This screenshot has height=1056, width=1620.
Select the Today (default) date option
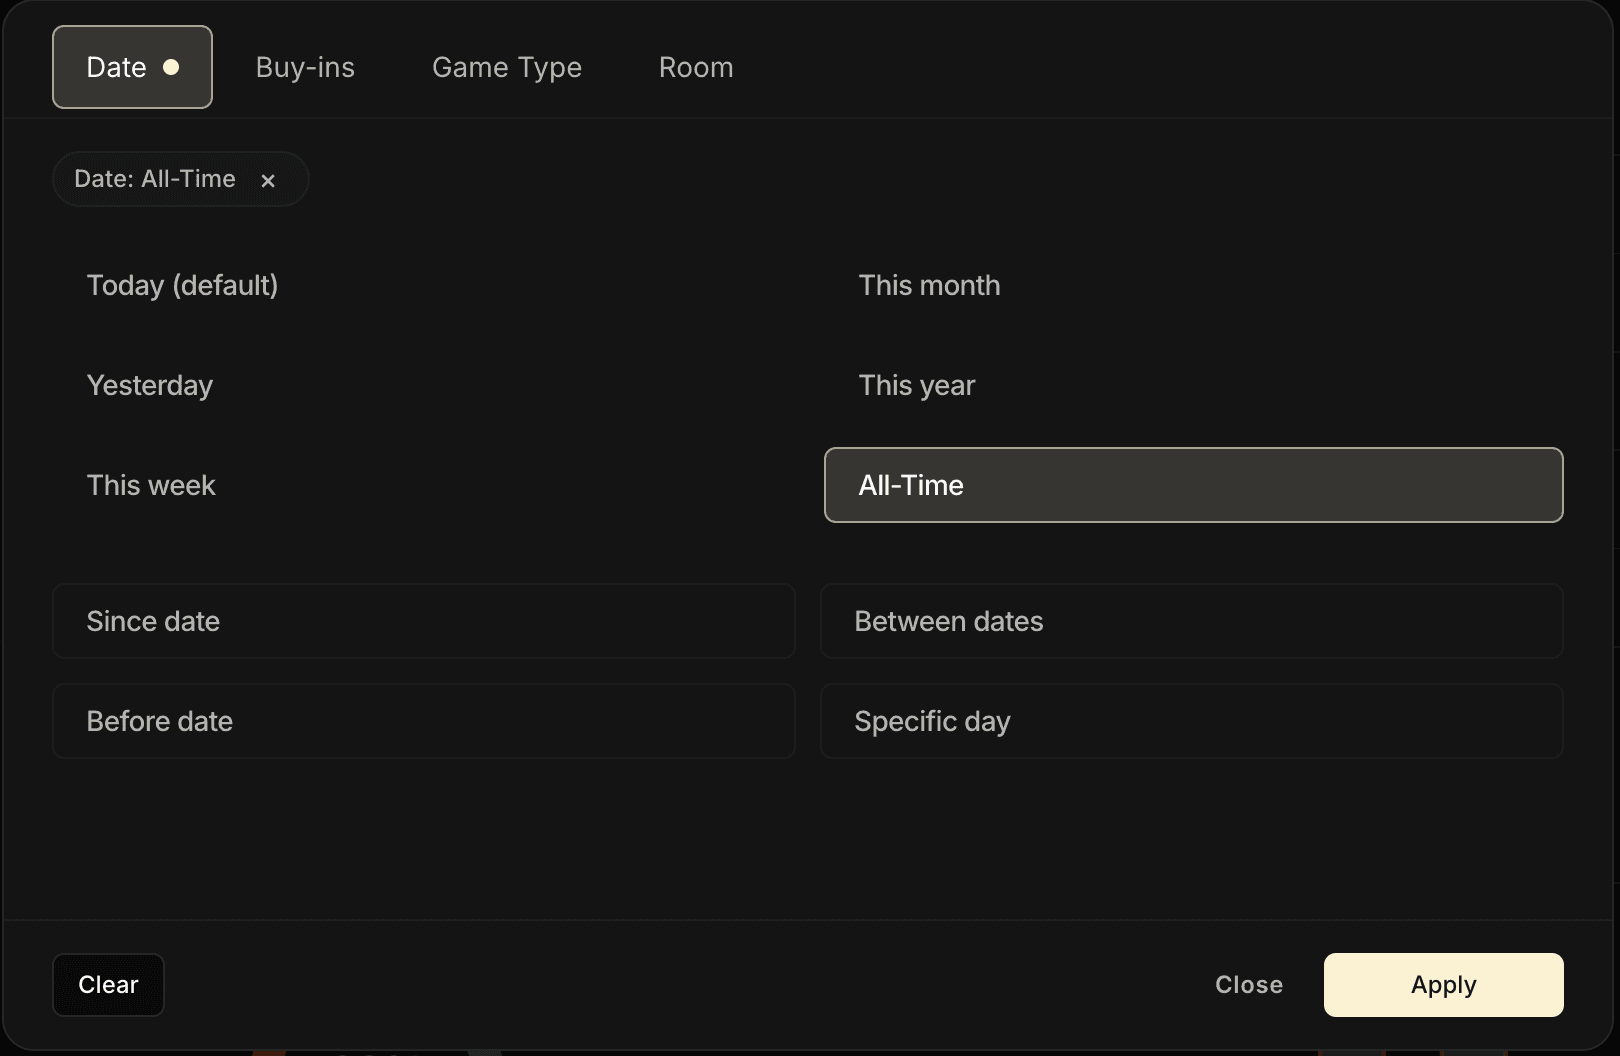(x=182, y=285)
